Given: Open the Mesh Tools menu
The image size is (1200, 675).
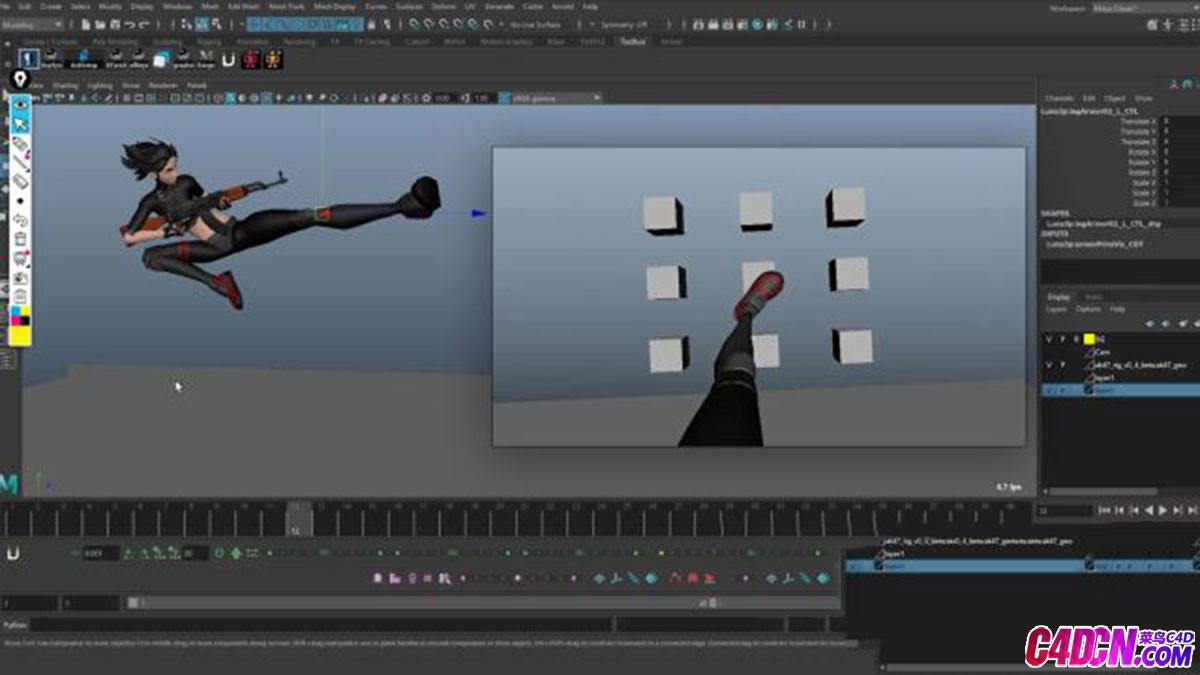Looking at the screenshot, I should coord(285,6).
